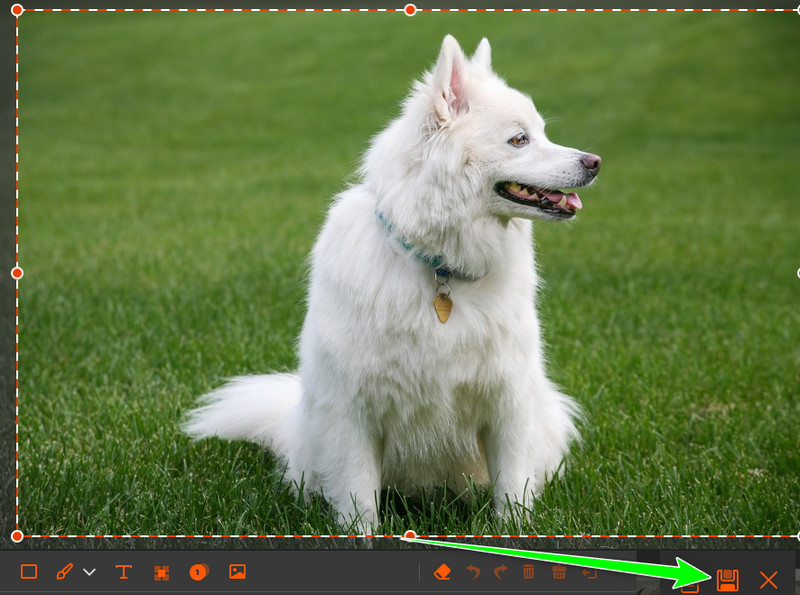Redo the last annotation
This screenshot has height=595, width=800.
pos(501,572)
